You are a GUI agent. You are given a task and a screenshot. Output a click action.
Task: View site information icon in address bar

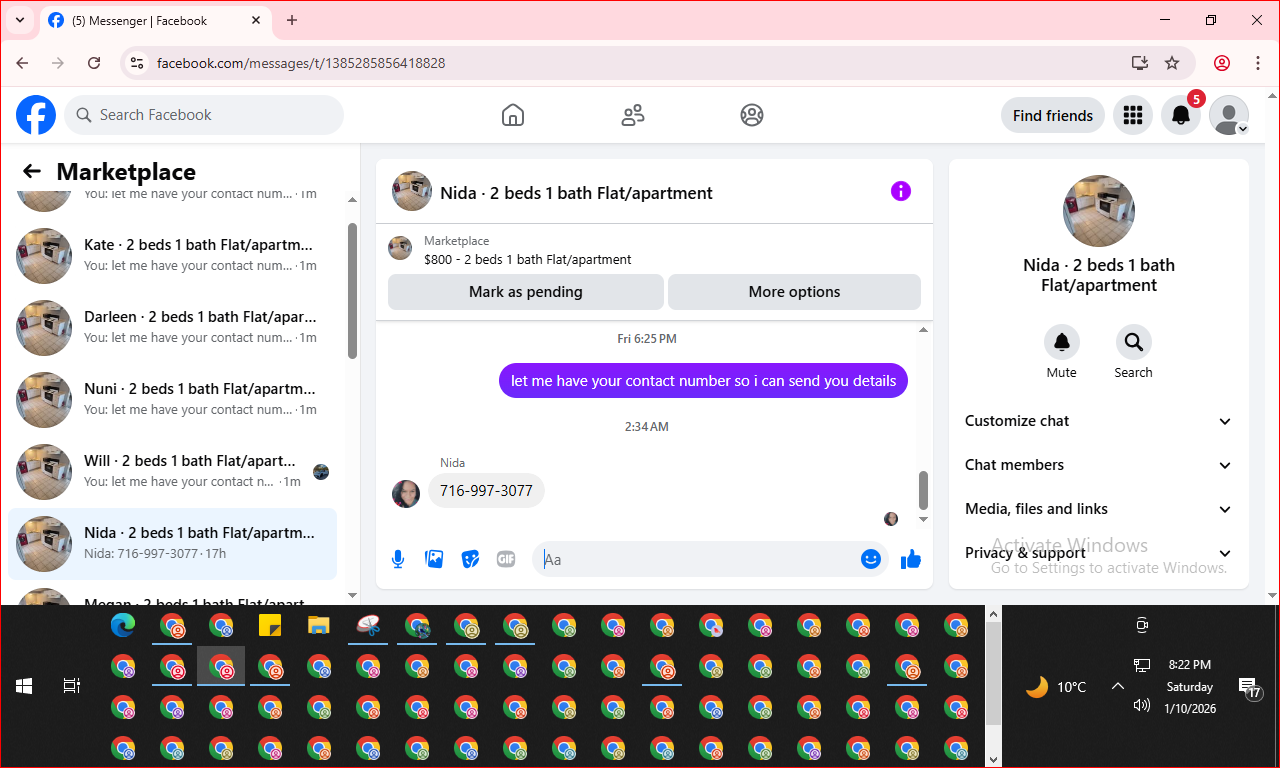pyautogui.click(x=138, y=63)
